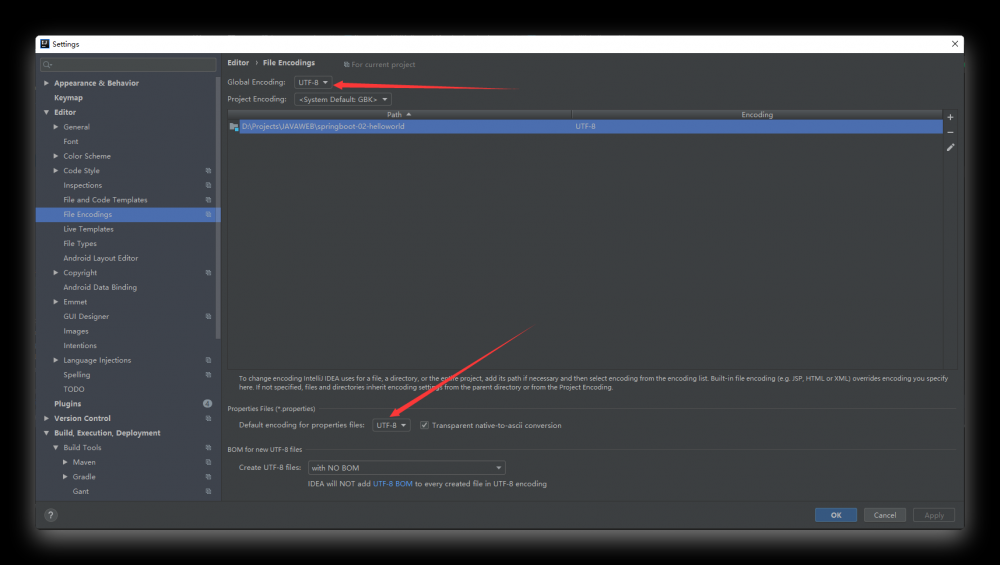Select File Types in tree
1000x565 pixels.
pos(80,244)
